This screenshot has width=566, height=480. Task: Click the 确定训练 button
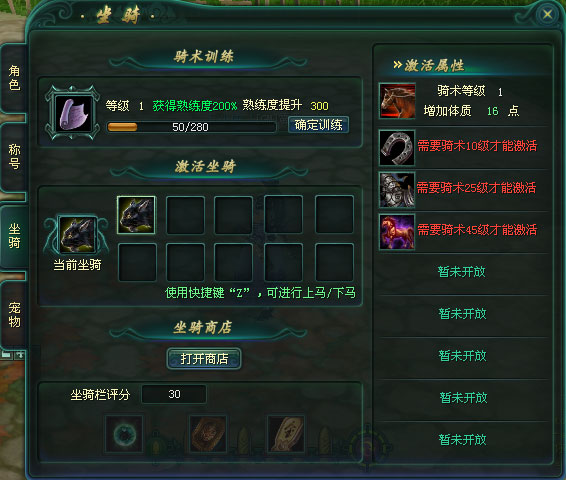(318, 125)
